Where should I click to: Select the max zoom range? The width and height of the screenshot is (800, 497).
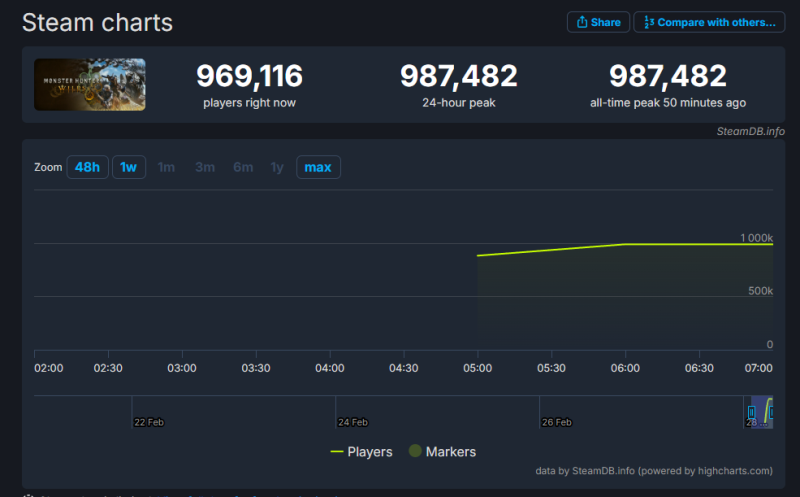click(x=318, y=167)
